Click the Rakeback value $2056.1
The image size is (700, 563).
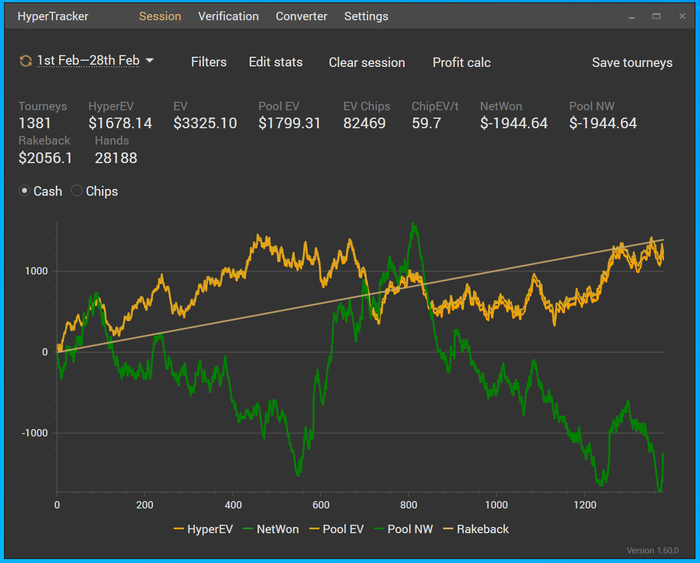[45, 158]
